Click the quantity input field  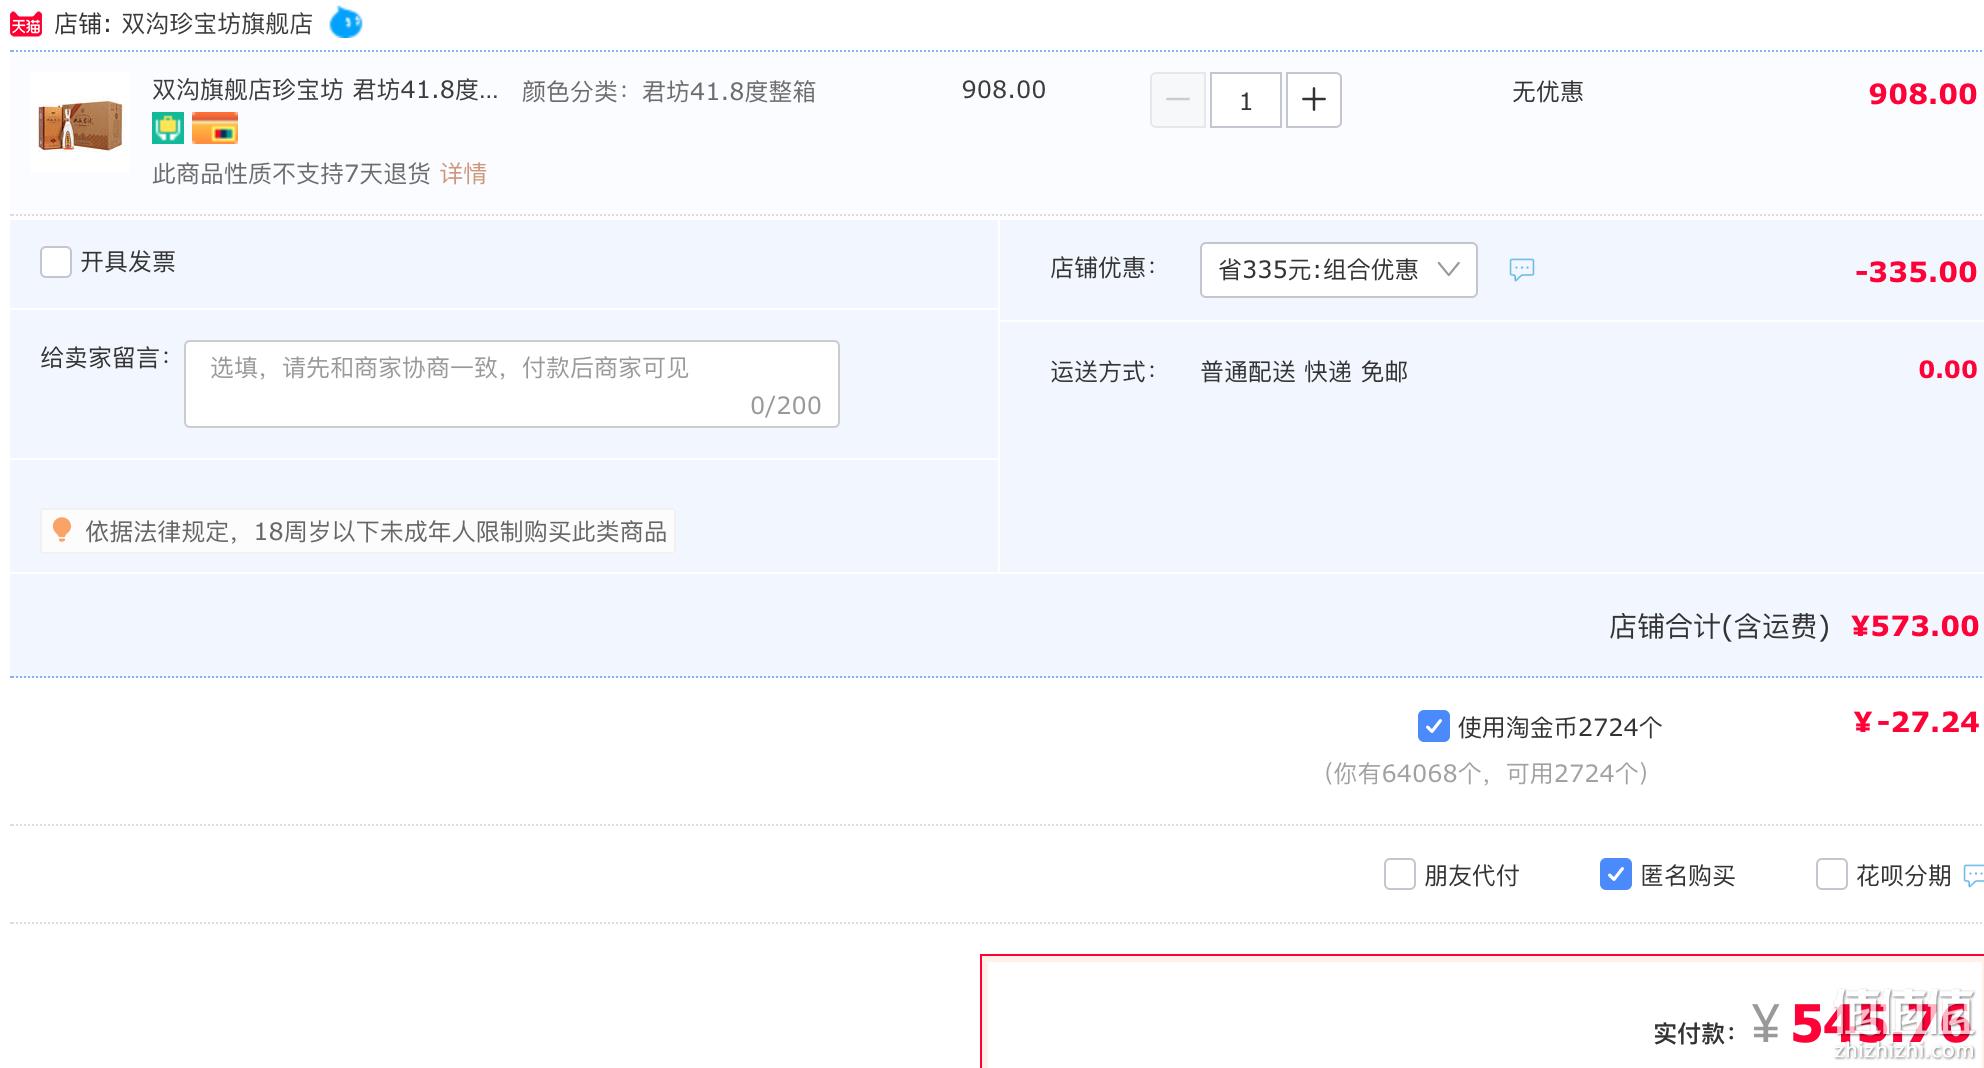tap(1246, 100)
